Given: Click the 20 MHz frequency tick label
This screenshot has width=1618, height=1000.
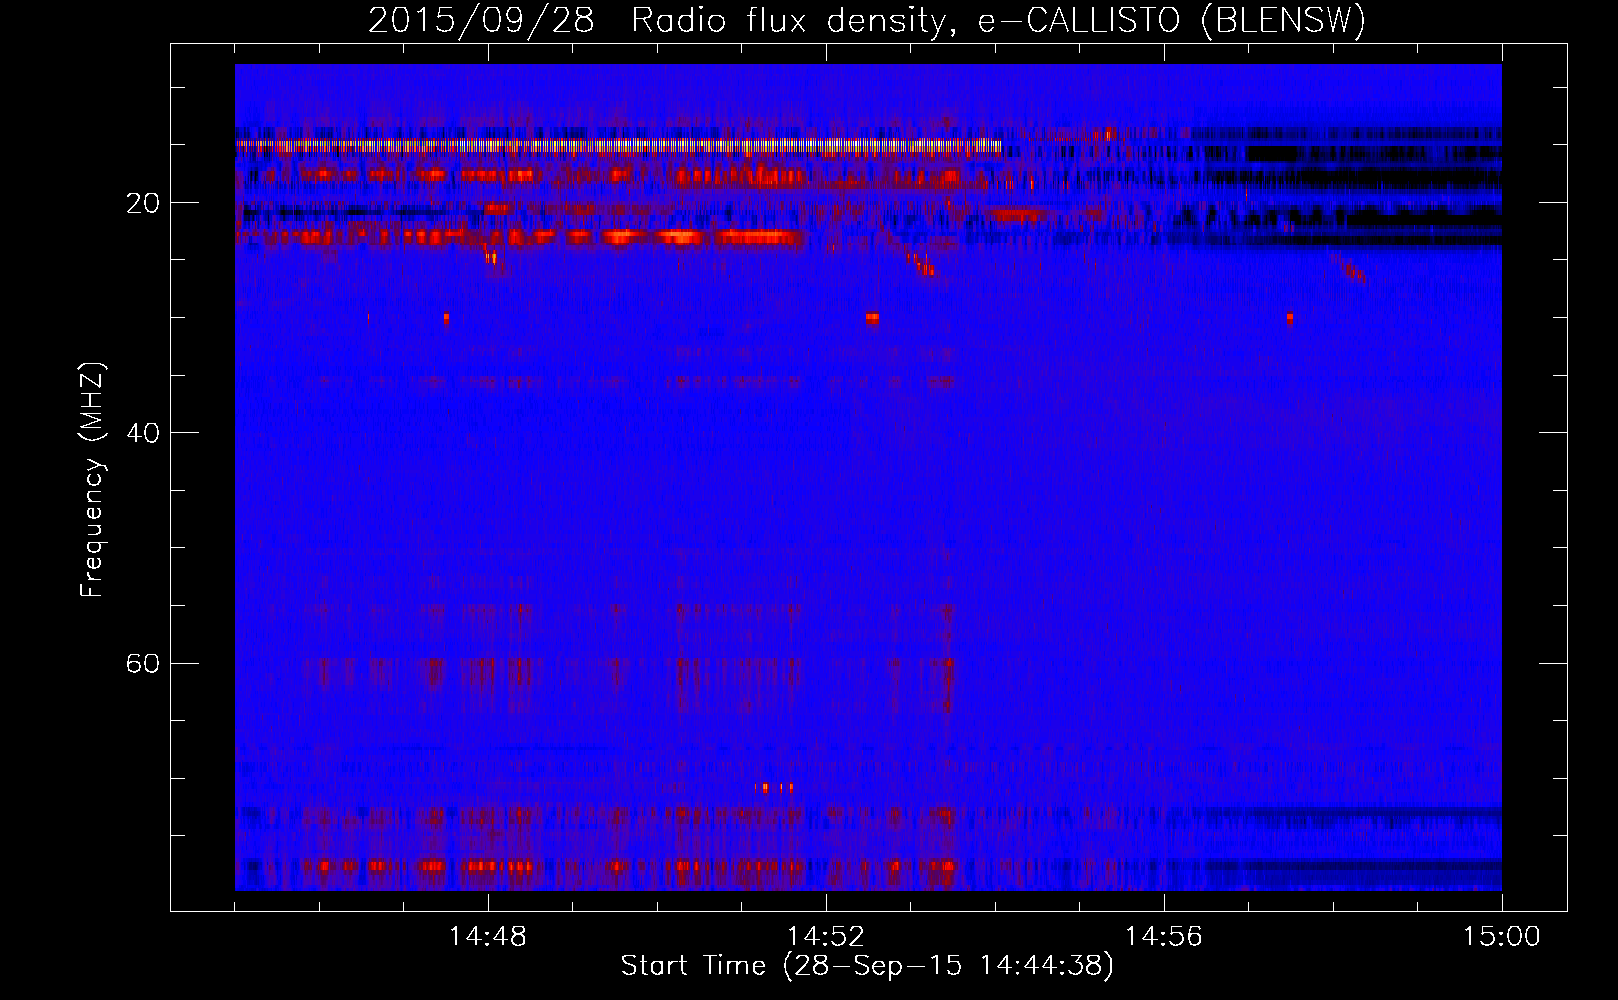Looking at the screenshot, I should [143, 203].
